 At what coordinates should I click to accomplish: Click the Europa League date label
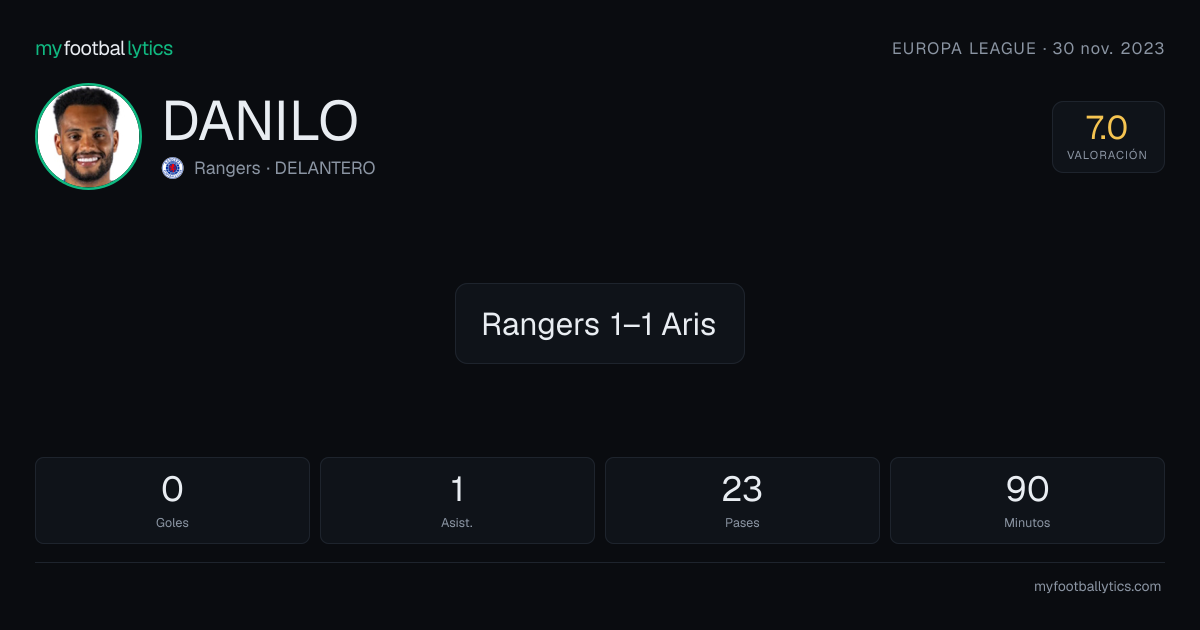[x=1028, y=48]
